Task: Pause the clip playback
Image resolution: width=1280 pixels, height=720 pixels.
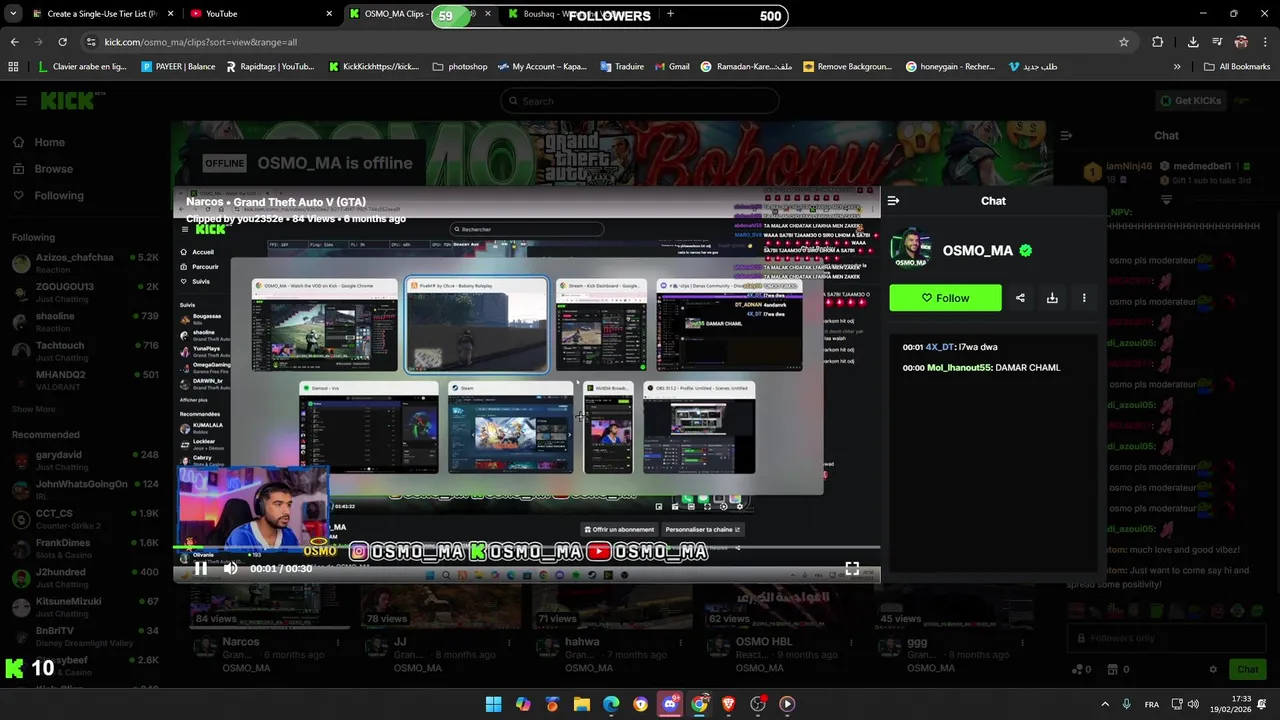Action: (x=201, y=568)
